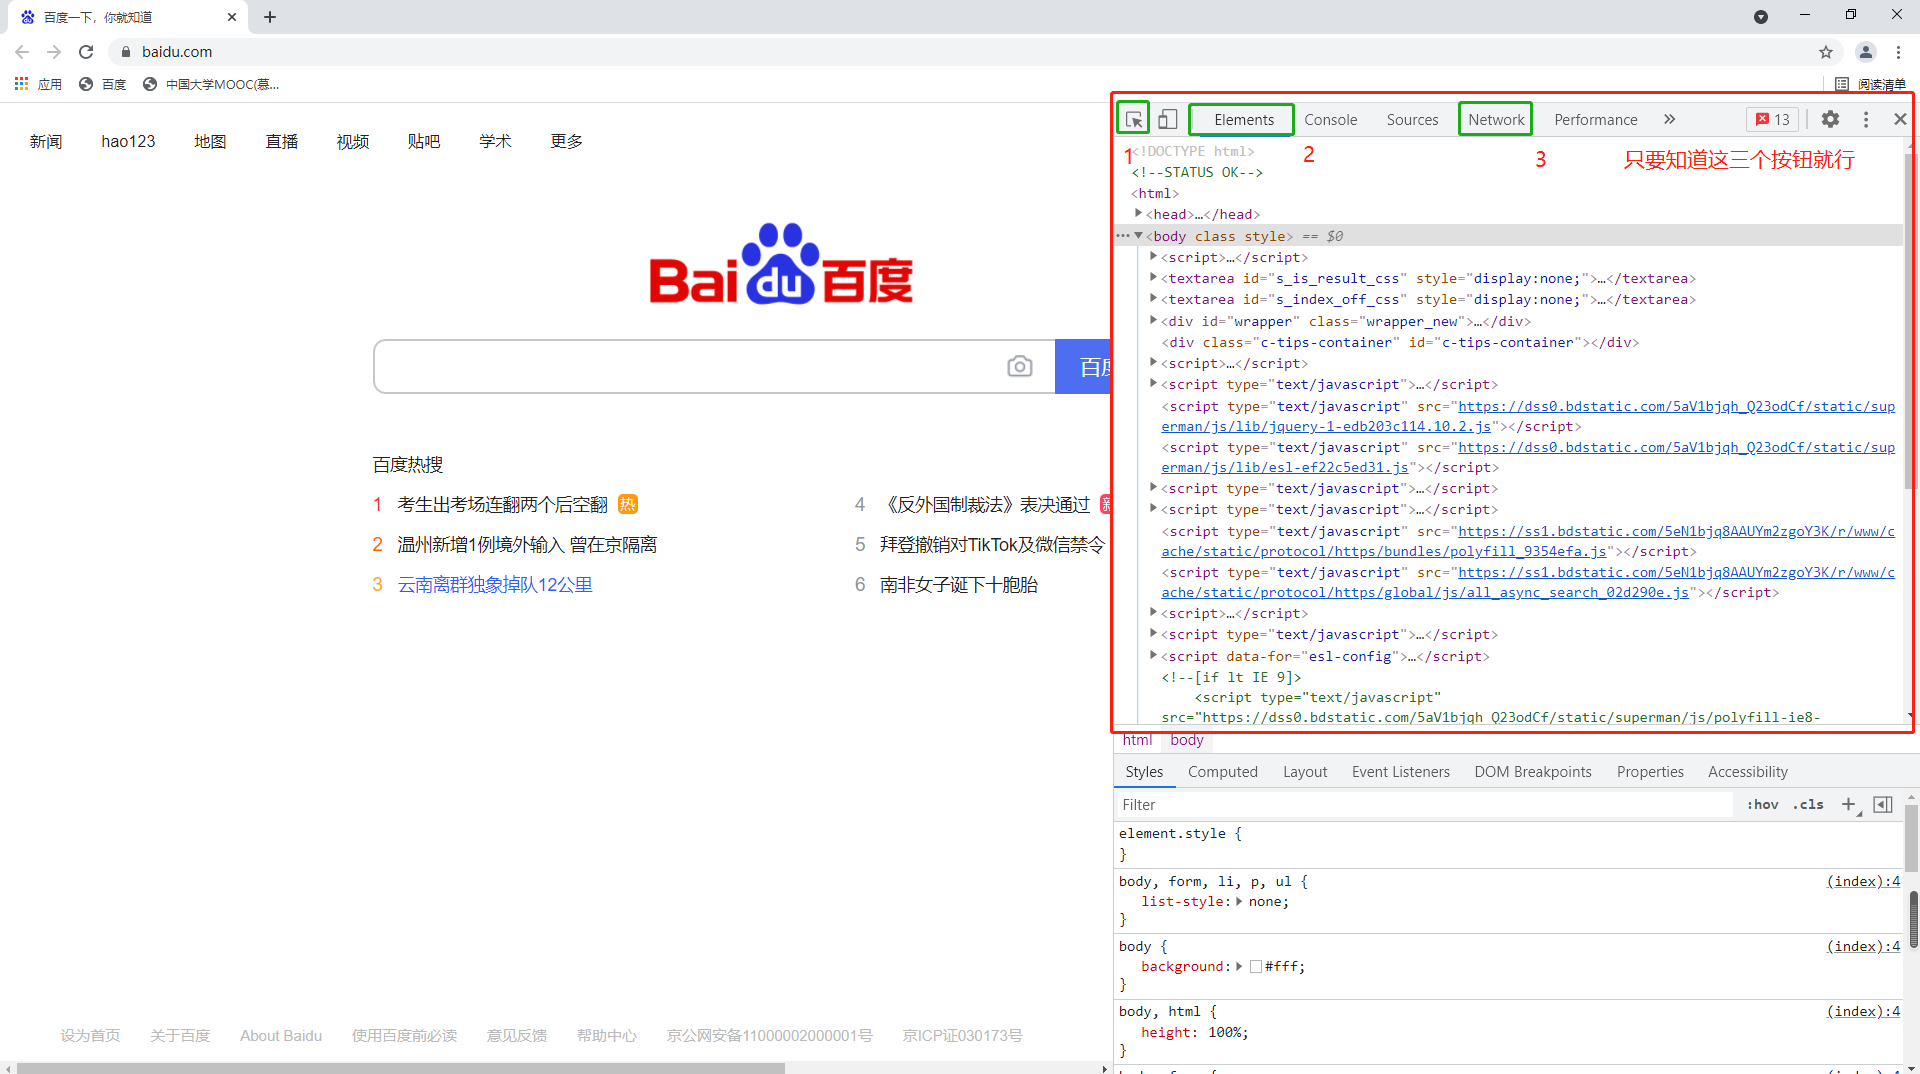Open hot search 南非女子诞下十胞胎
Viewport: 1920px width, 1074px height.
tap(959, 584)
